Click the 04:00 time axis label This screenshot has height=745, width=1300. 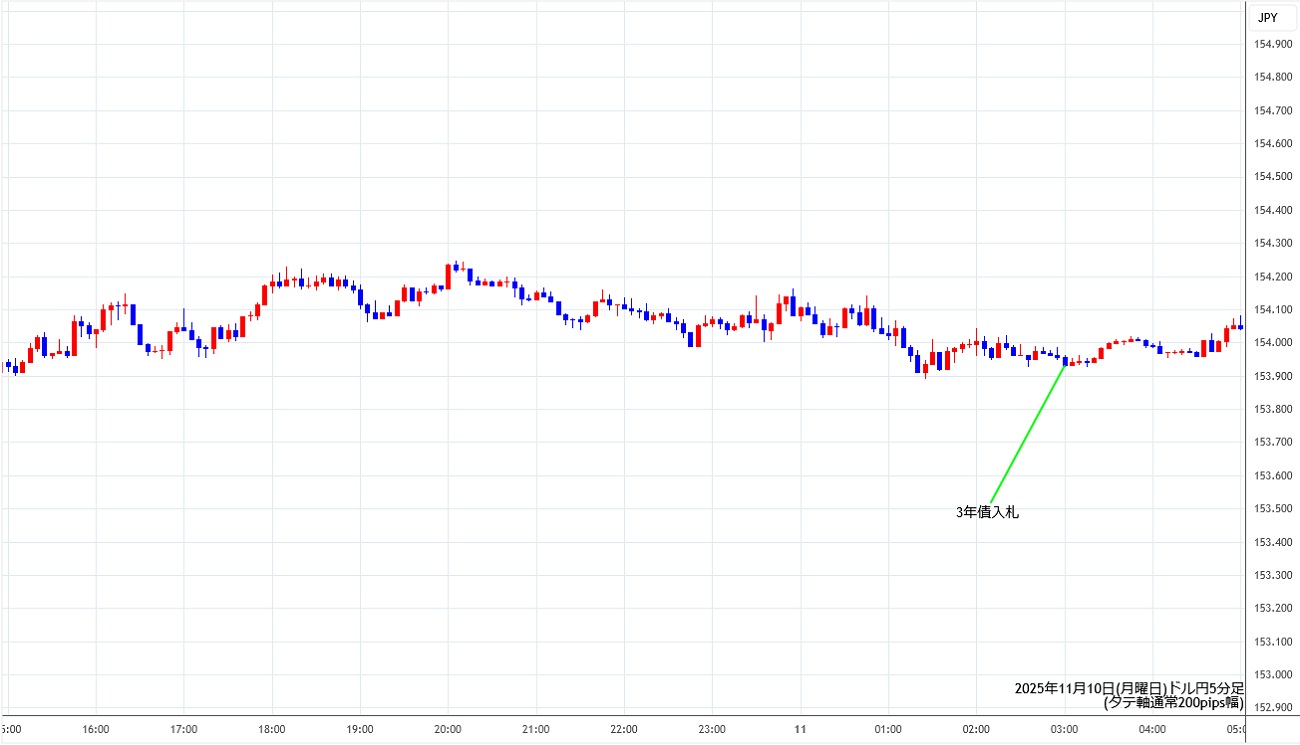pyautogui.click(x=1152, y=729)
